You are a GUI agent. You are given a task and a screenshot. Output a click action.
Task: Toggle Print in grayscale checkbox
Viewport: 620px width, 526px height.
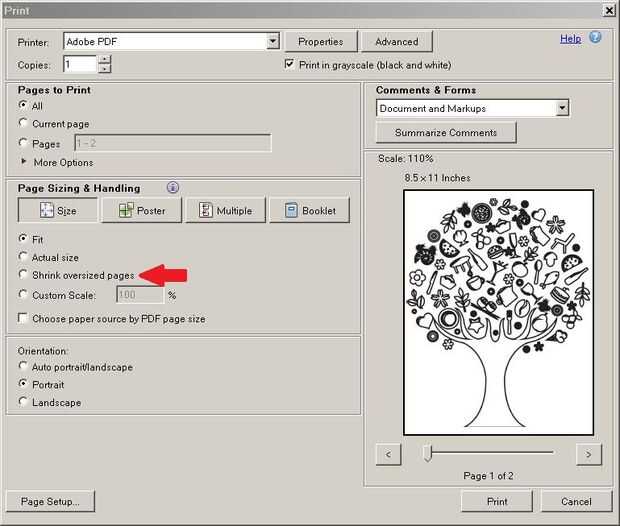[x=289, y=64]
